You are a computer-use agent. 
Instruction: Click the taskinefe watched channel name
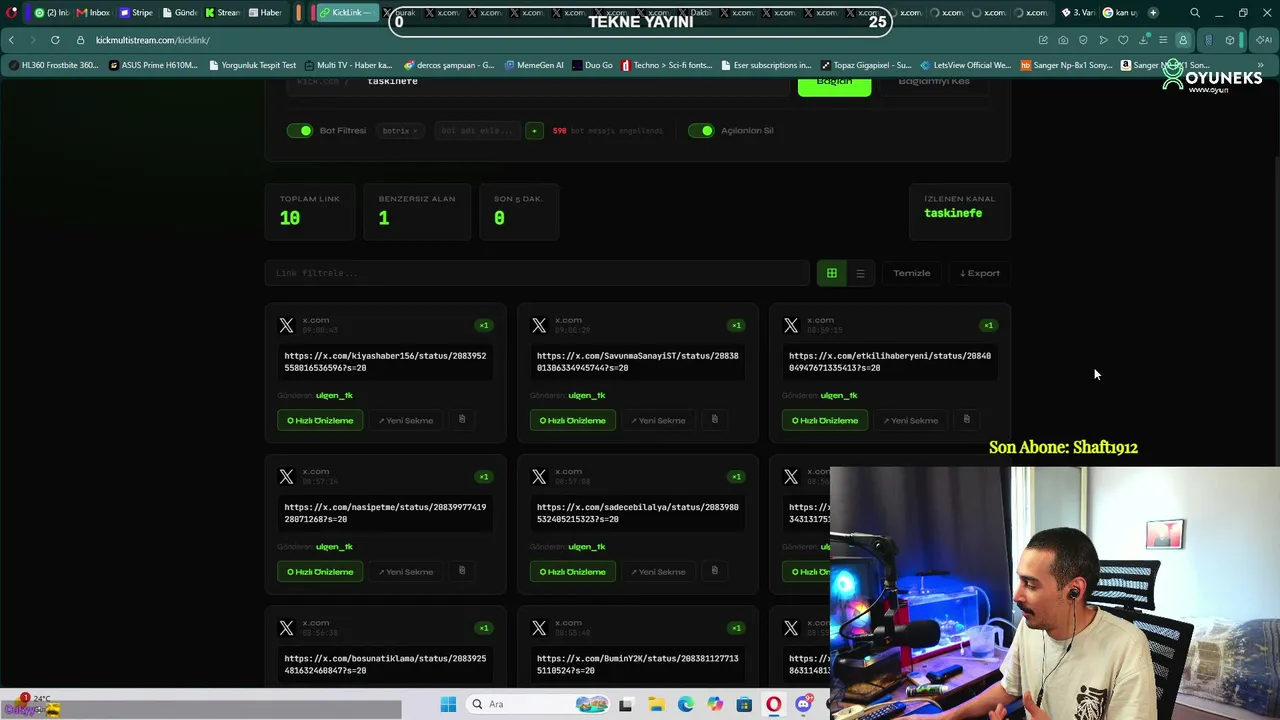[x=953, y=213]
